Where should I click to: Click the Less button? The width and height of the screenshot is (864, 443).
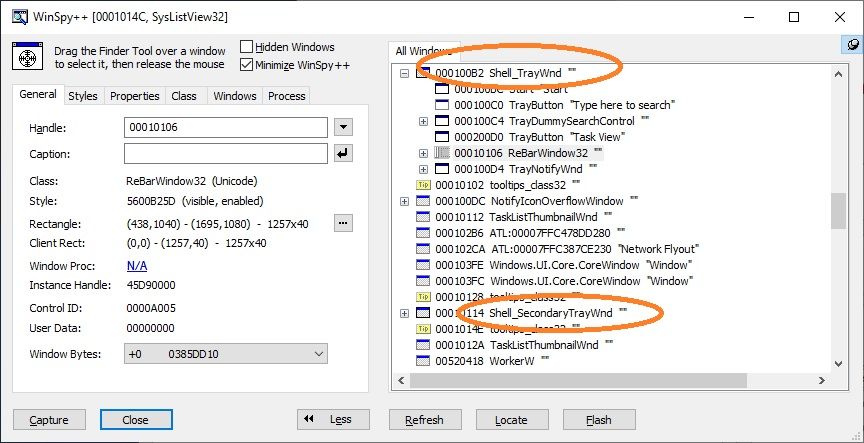point(333,420)
